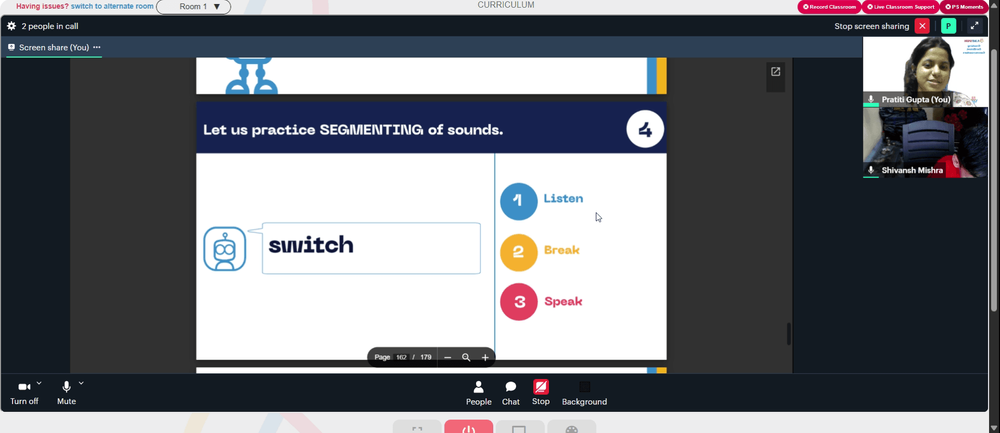Click the switch to alternate room link

point(112,6)
